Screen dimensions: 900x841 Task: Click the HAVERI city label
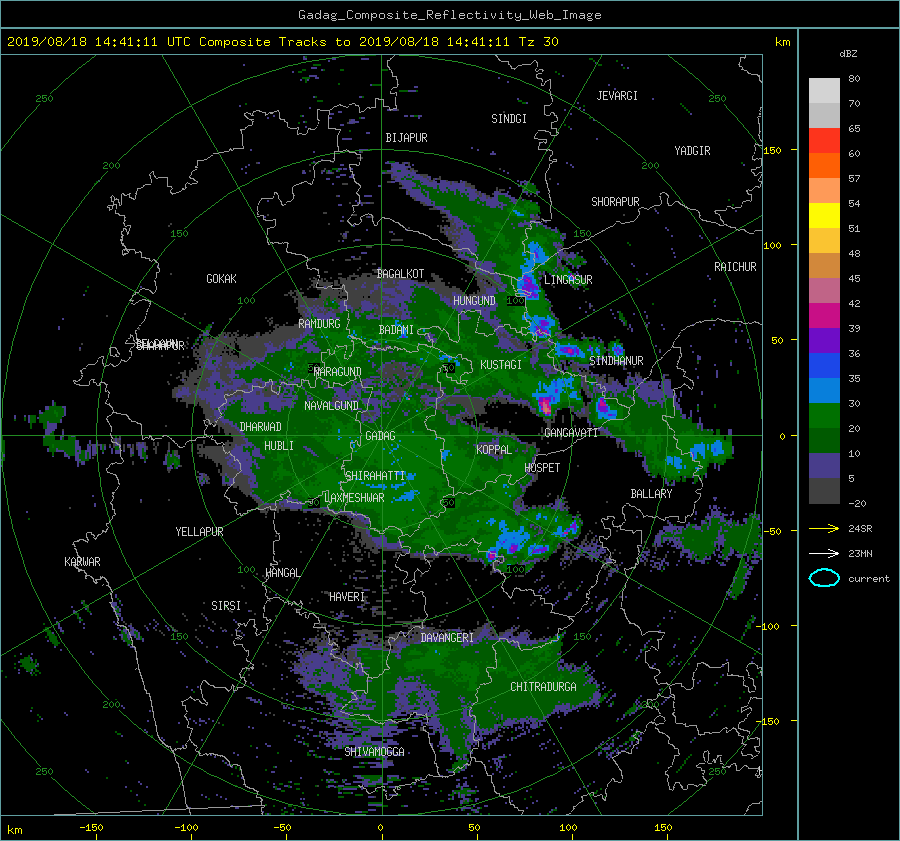347,597
